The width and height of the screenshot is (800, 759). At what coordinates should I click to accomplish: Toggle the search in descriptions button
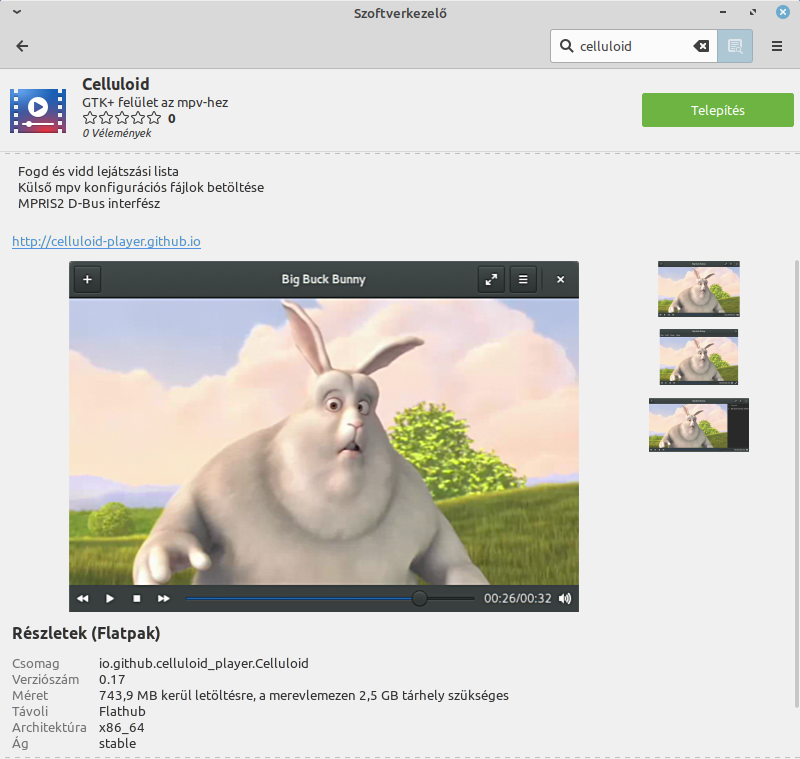(735, 46)
